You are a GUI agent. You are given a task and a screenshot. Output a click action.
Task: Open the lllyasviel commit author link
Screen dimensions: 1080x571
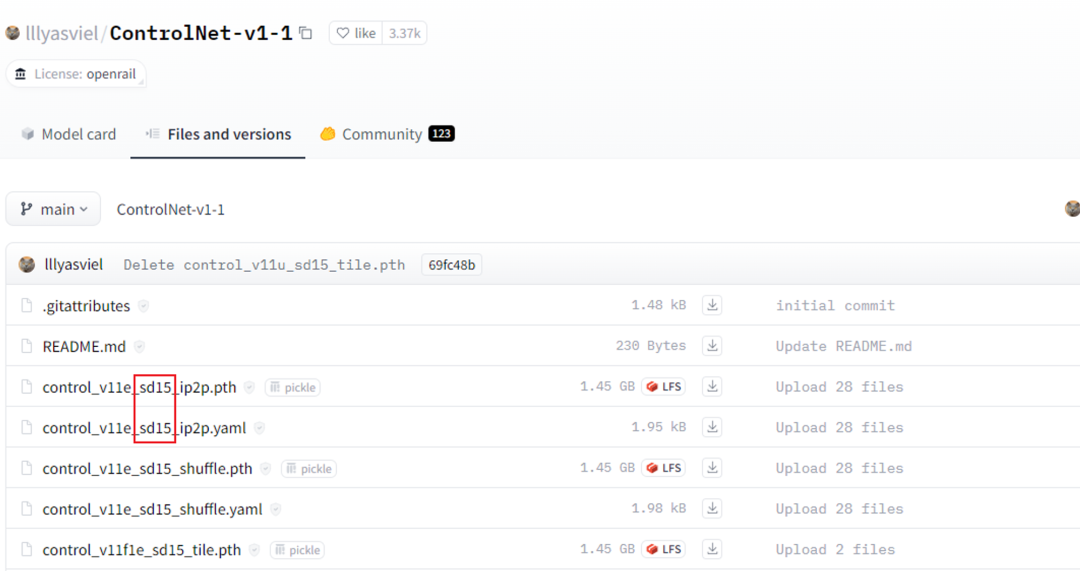pyautogui.click(x=74, y=264)
